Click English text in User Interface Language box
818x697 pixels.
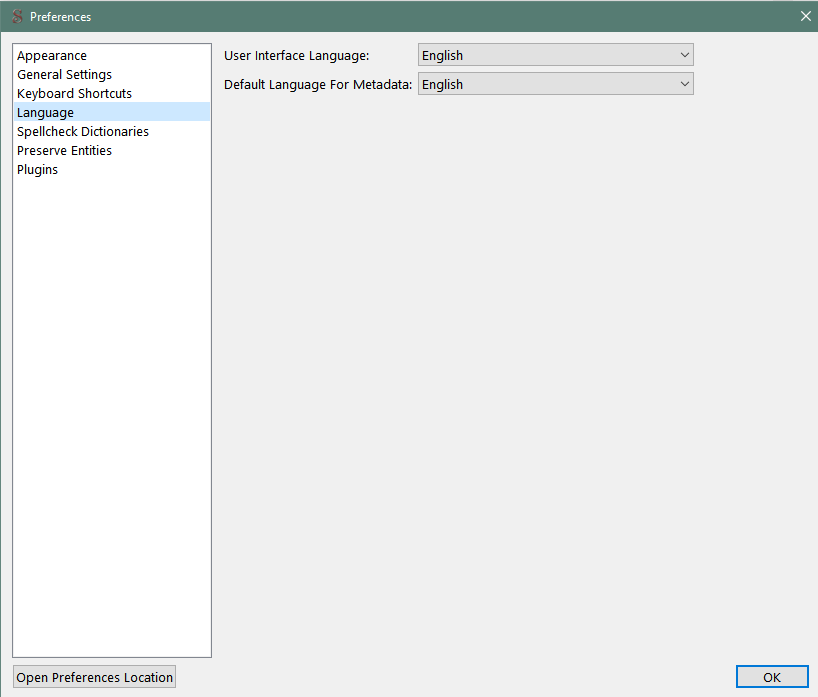(x=442, y=56)
